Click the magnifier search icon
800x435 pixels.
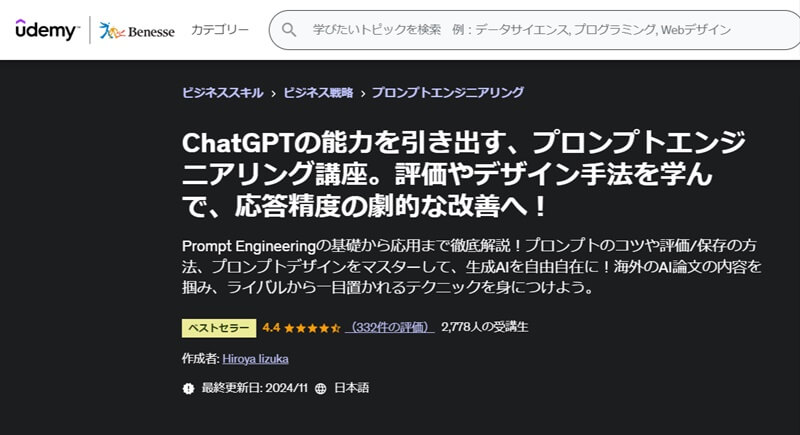pos(289,31)
